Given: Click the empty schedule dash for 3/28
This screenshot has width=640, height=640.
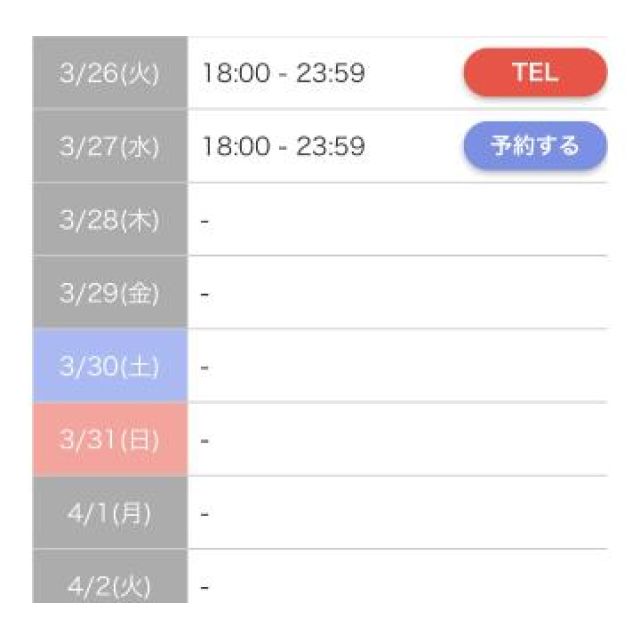Looking at the screenshot, I should pos(204,221).
